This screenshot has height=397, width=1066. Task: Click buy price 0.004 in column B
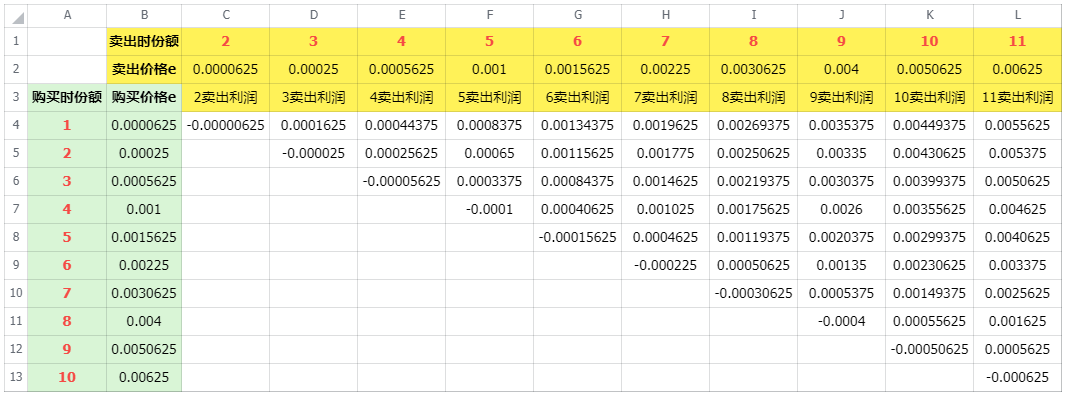144,321
